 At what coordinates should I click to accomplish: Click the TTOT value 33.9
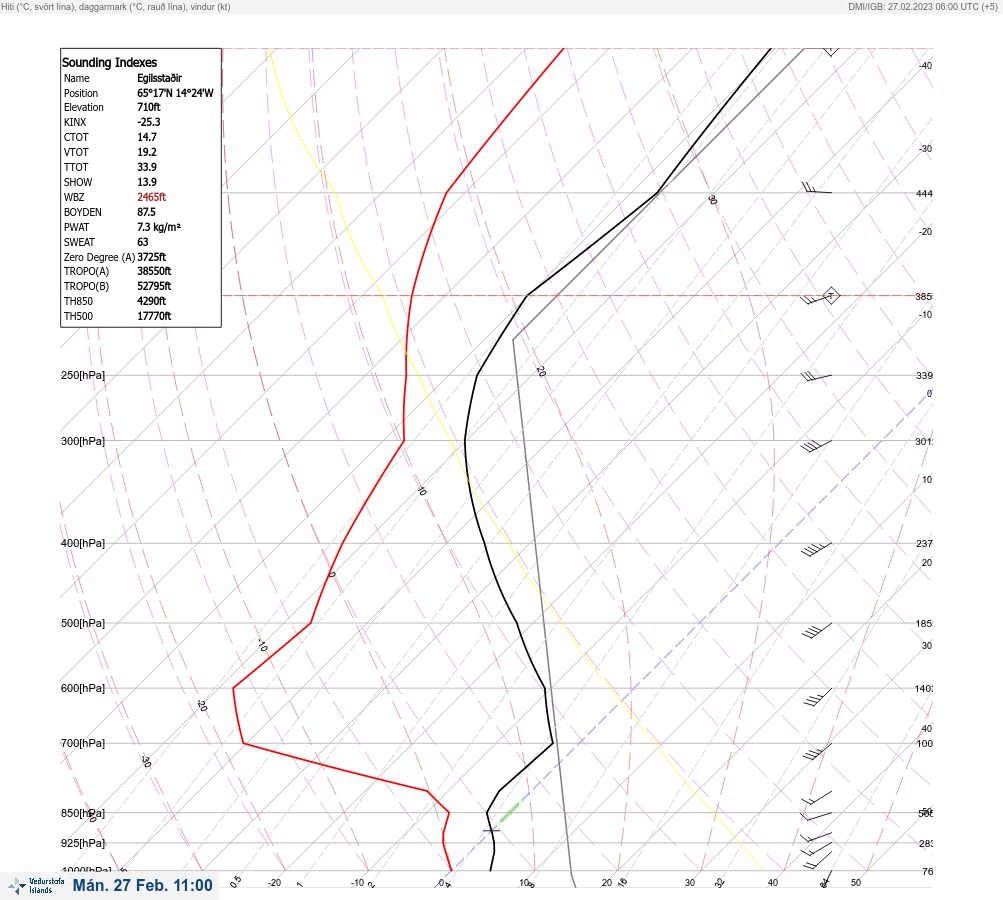coord(147,167)
